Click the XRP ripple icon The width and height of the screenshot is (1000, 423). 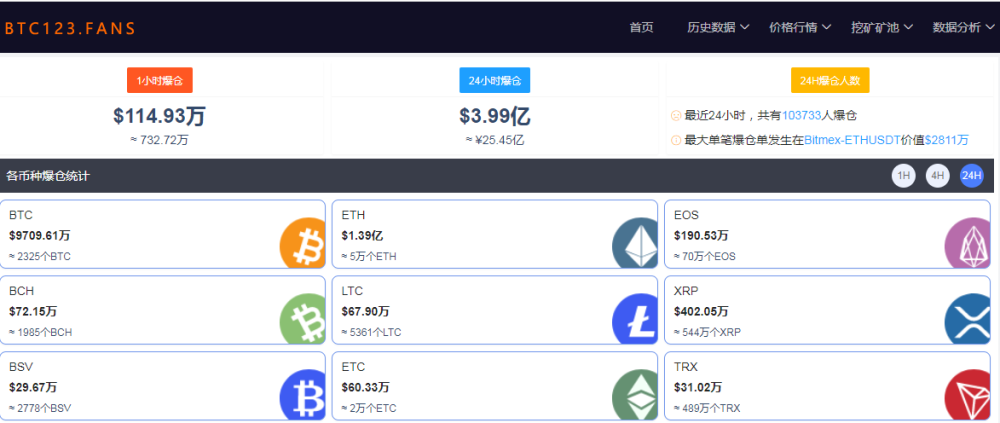coord(967,318)
